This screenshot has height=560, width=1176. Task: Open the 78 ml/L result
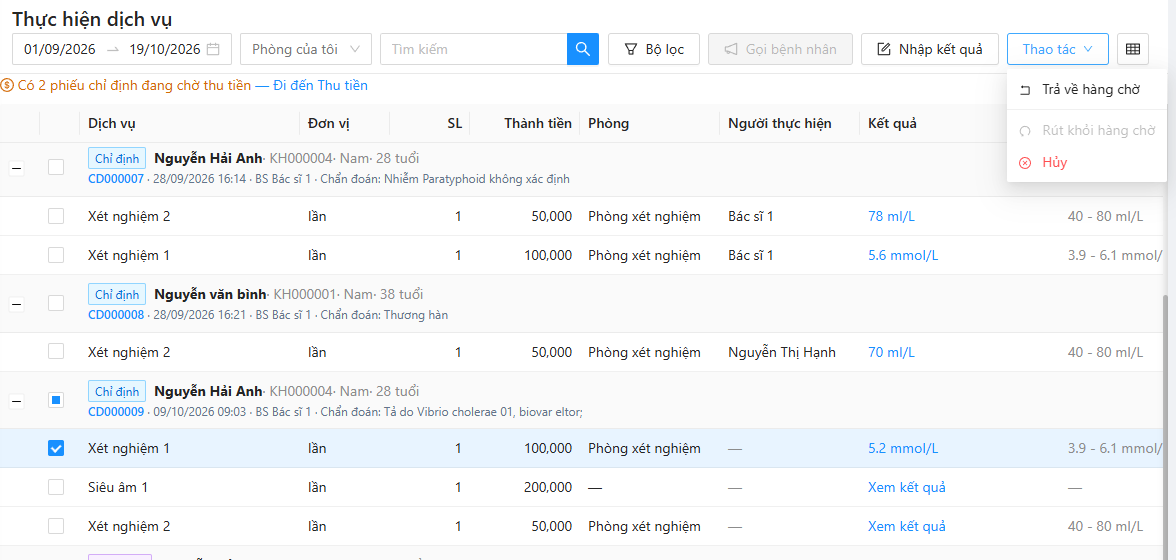(x=892, y=217)
